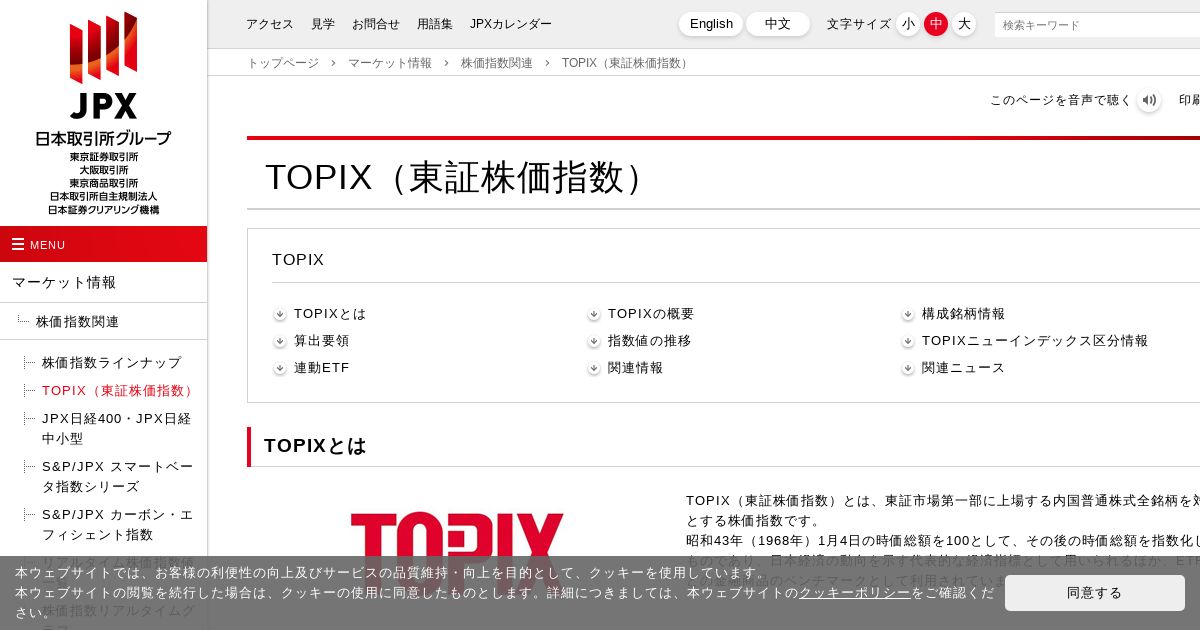Click arrow icon beside TOPIXニューインデックス区分情報
Screen dimensions: 1200x630
point(908,341)
